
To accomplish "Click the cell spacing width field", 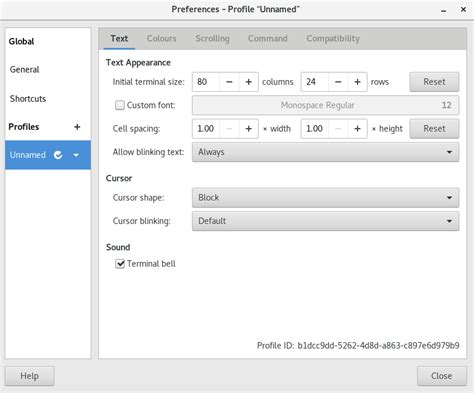I will [206, 129].
